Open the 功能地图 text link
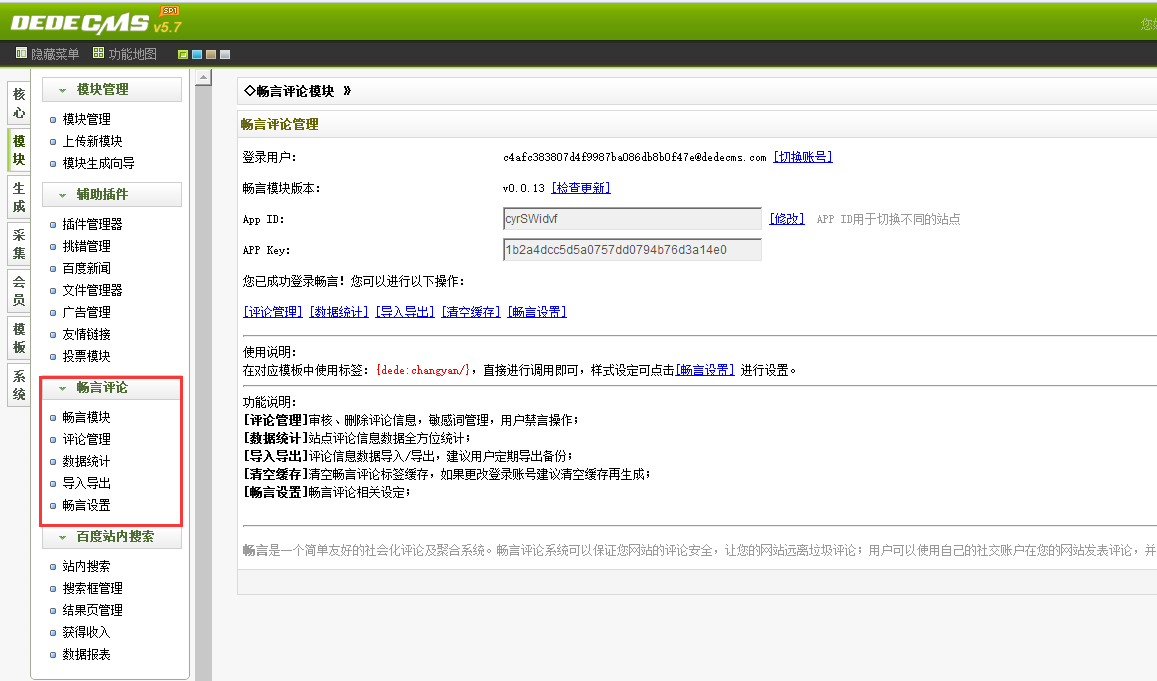Image resolution: width=1157 pixels, height=681 pixels. pos(132,54)
